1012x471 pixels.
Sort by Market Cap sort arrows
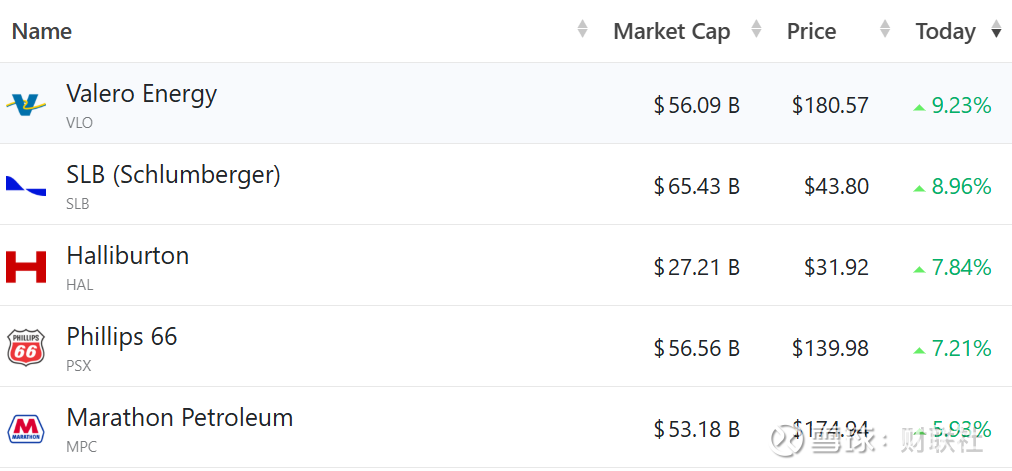coord(756,30)
